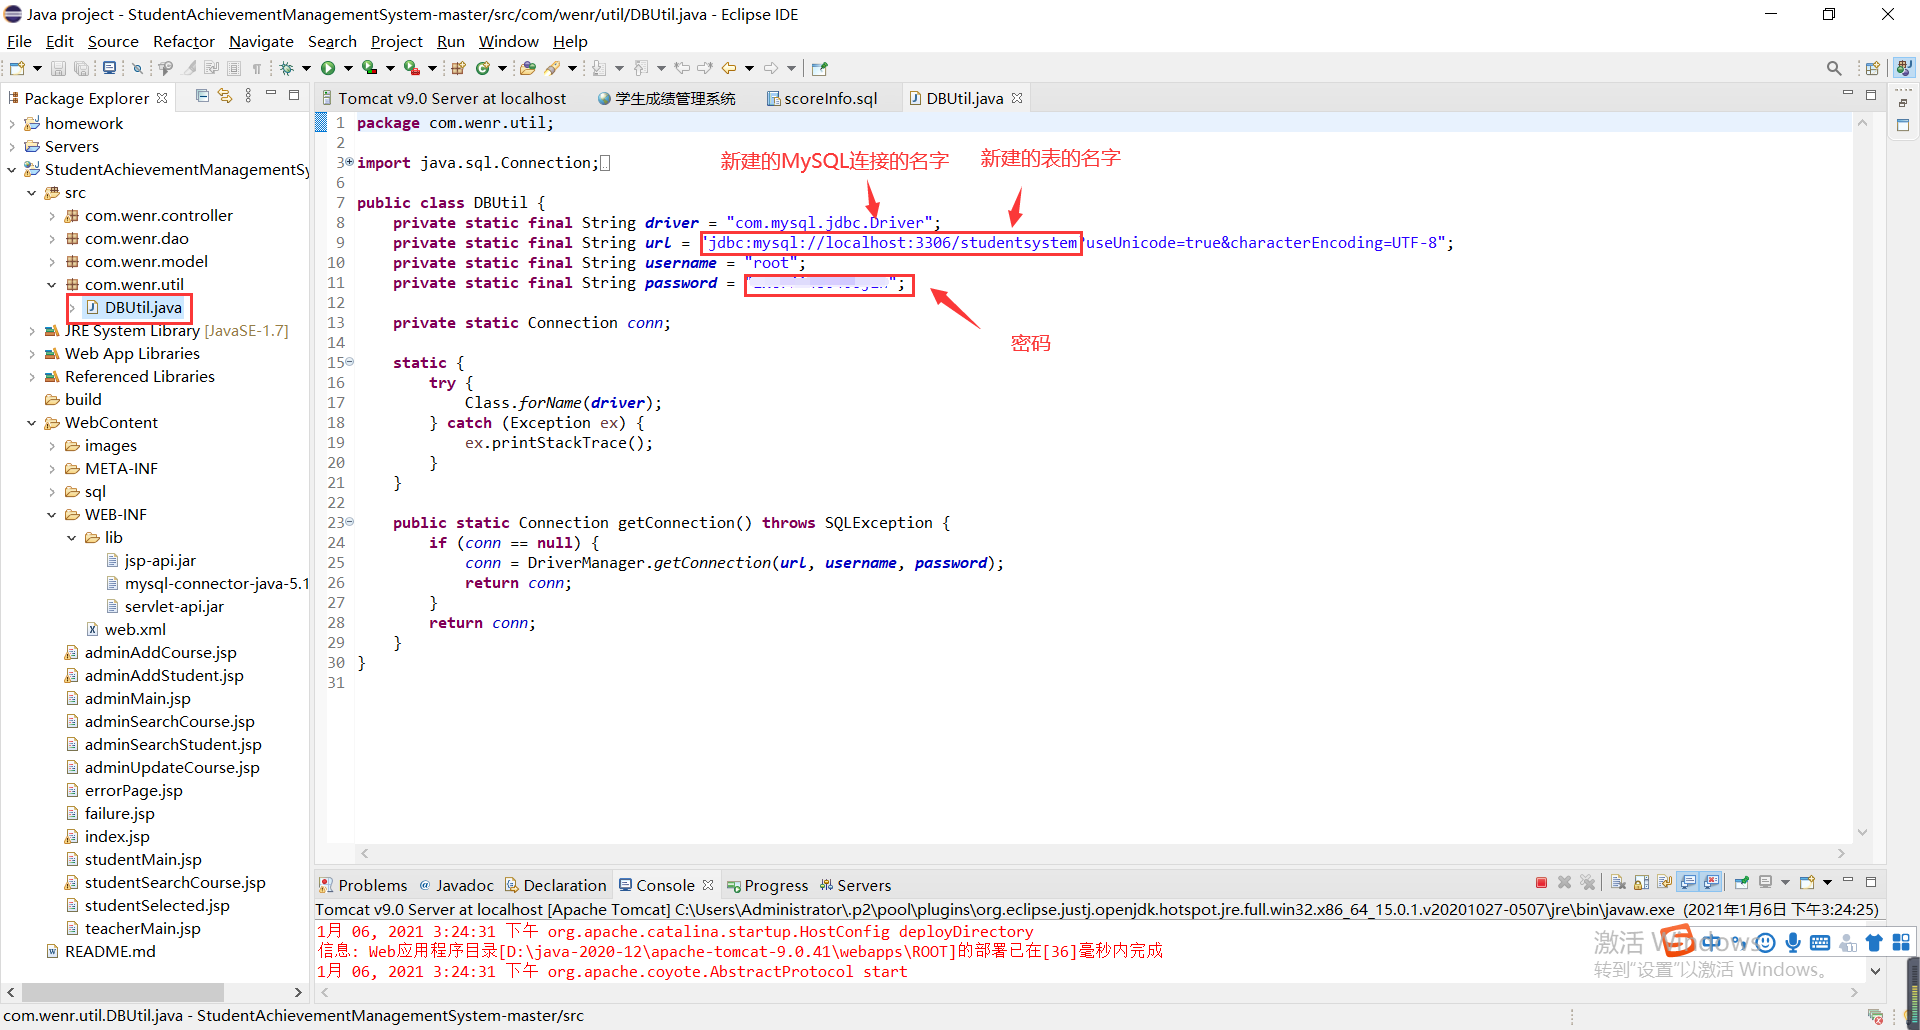Toggle show console on standard error change
Screen dimensions: 1920x1030
coord(1711,882)
